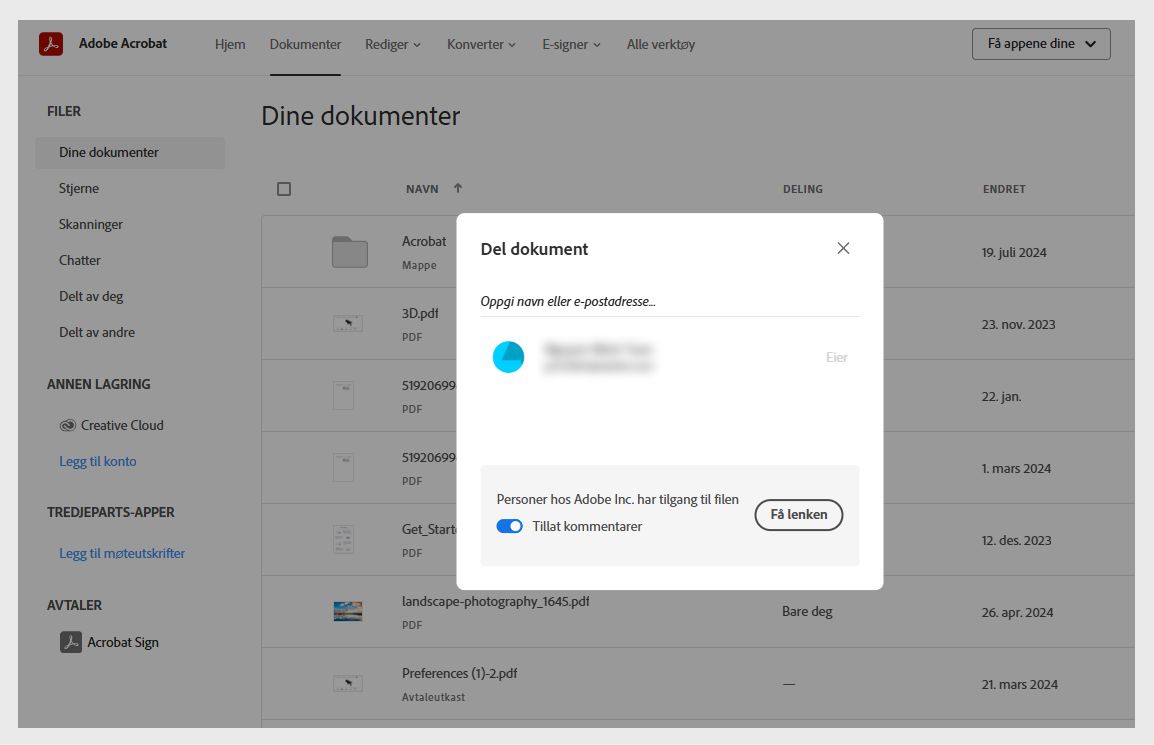1154x745 pixels.
Task: Expand the Konverter dropdown
Action: (x=481, y=44)
